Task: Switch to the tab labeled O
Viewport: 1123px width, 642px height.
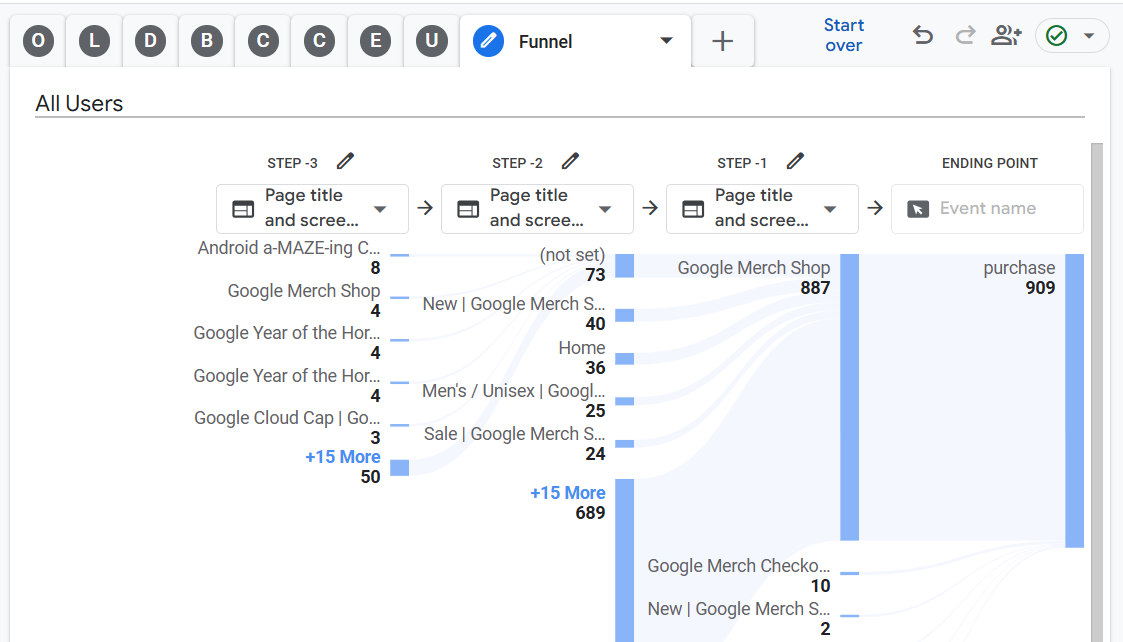Action: click(38, 41)
